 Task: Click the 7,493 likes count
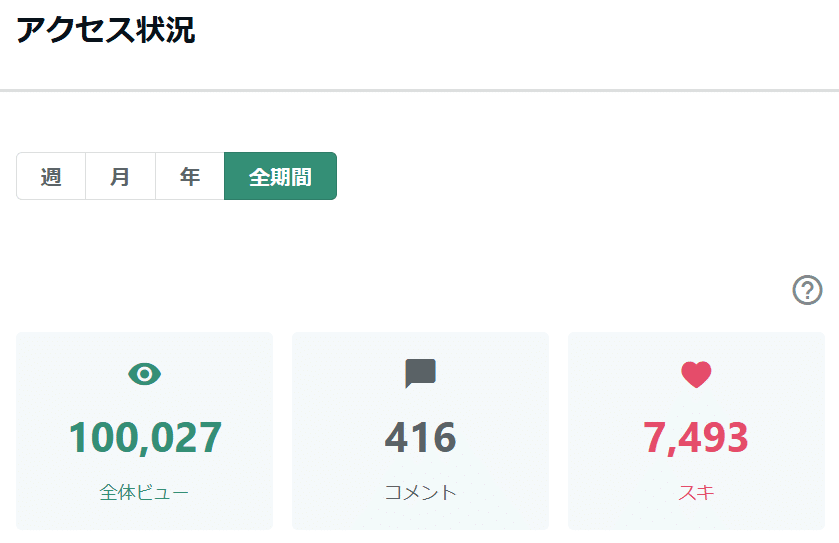point(696,438)
